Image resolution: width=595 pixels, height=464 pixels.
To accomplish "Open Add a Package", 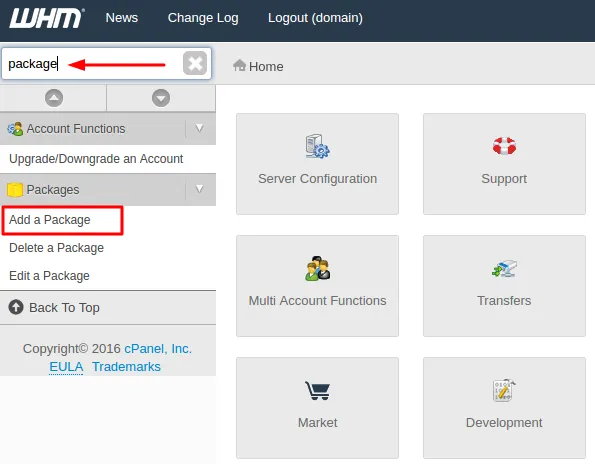I will [50, 220].
